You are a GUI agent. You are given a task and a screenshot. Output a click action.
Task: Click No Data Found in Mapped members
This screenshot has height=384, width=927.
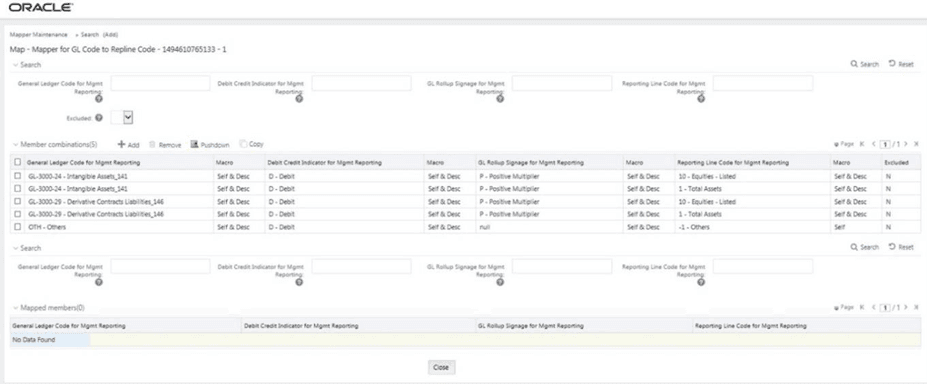point(34,340)
